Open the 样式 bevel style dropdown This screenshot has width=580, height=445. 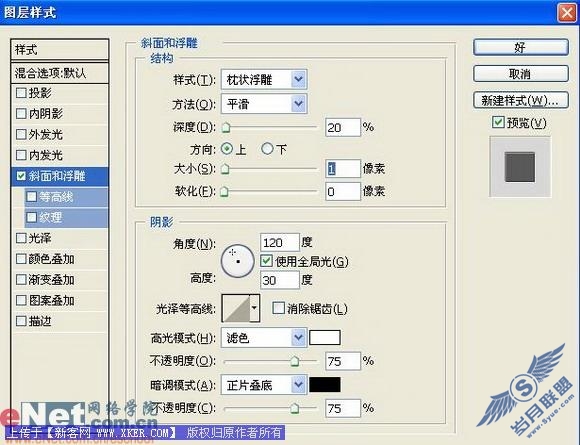click(x=264, y=80)
